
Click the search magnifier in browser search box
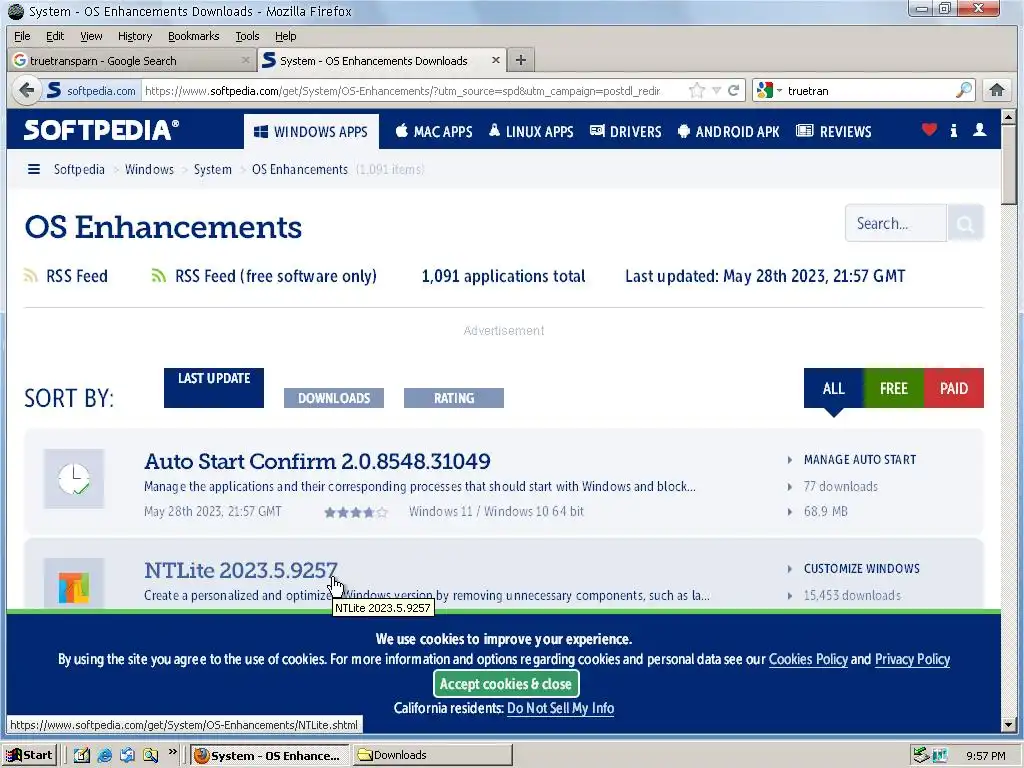coord(963,90)
